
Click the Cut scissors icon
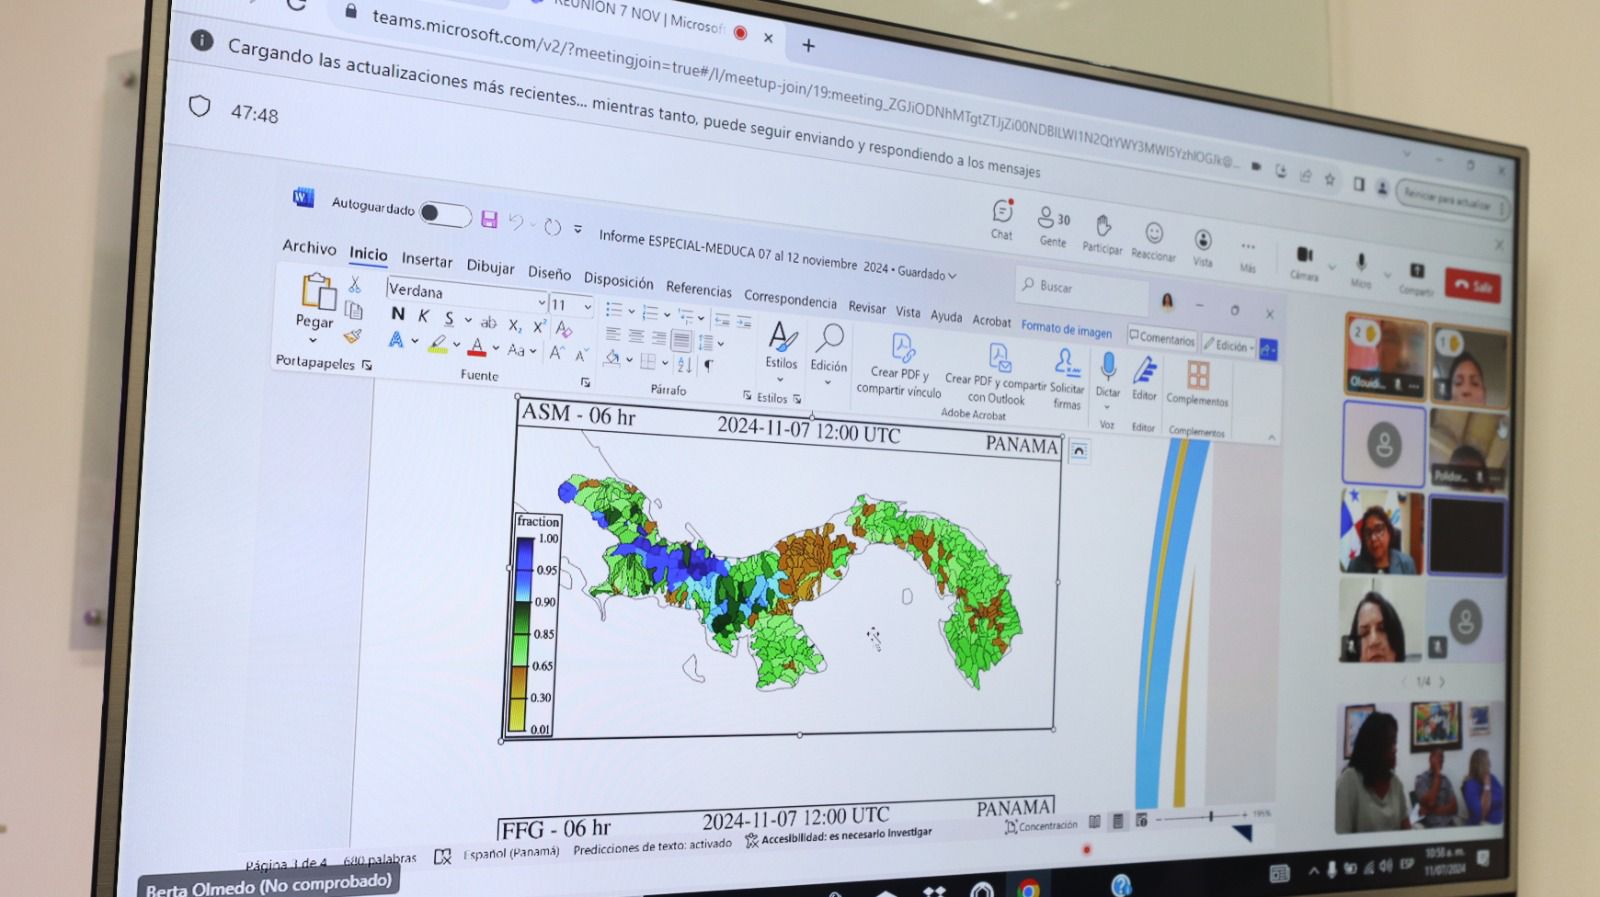[354, 286]
